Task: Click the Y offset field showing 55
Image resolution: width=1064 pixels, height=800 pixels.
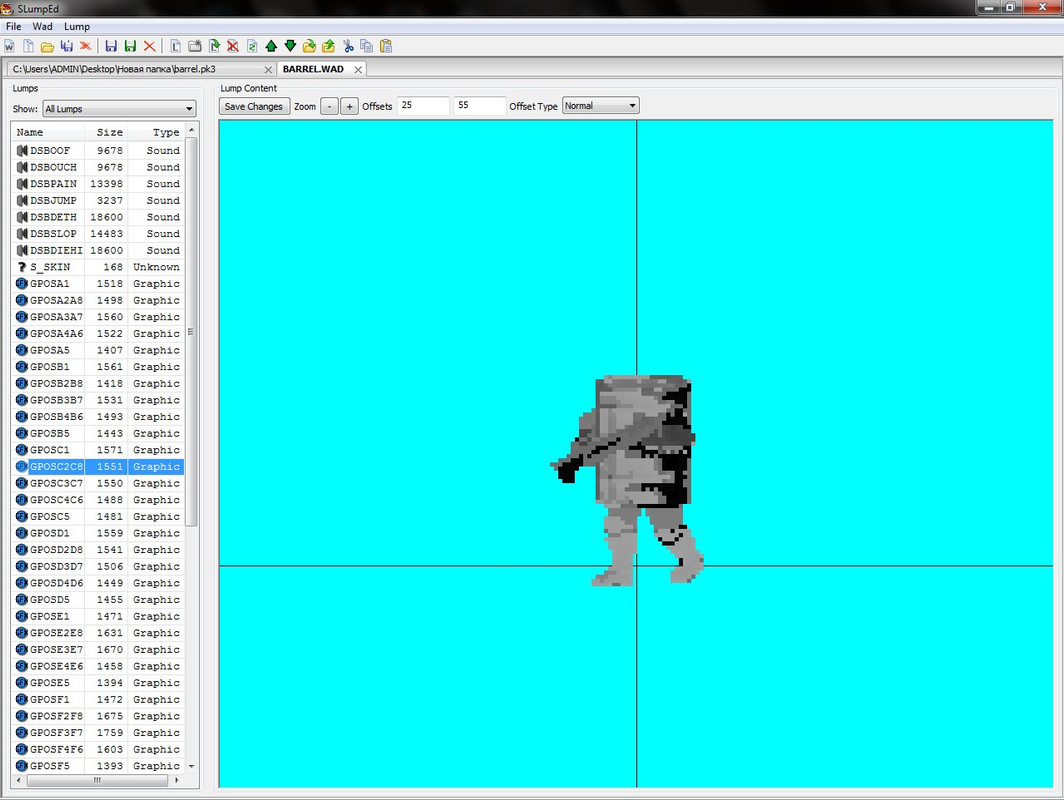Action: 480,106
